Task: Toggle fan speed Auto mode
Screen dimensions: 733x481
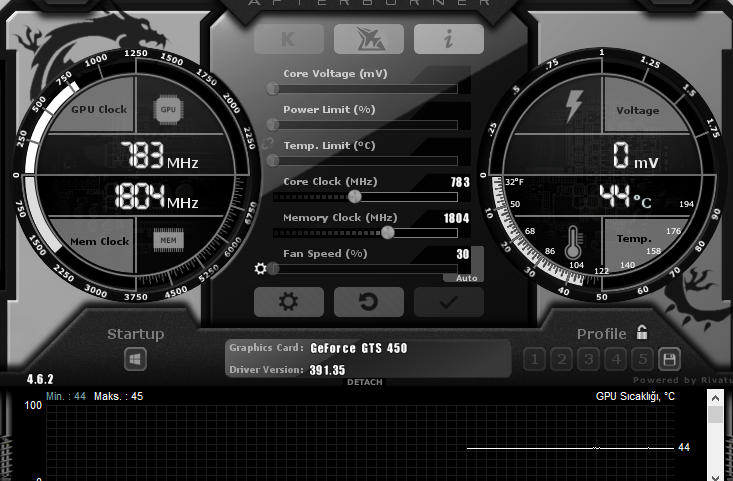Action: coord(466,278)
